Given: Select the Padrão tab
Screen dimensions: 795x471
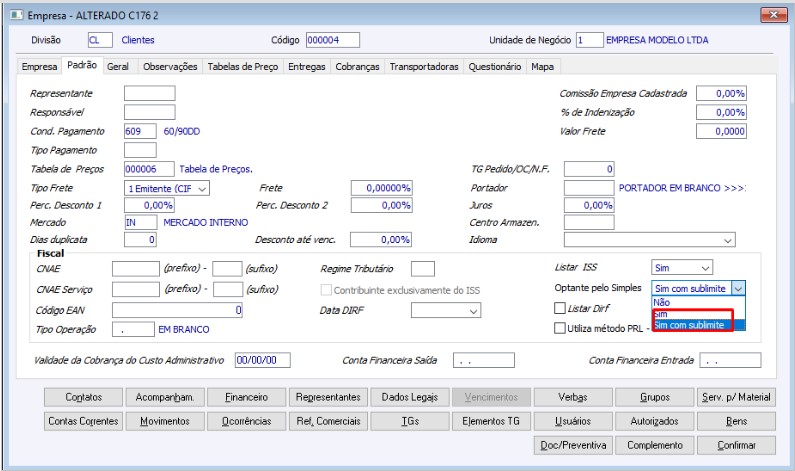Looking at the screenshot, I should (x=82, y=65).
